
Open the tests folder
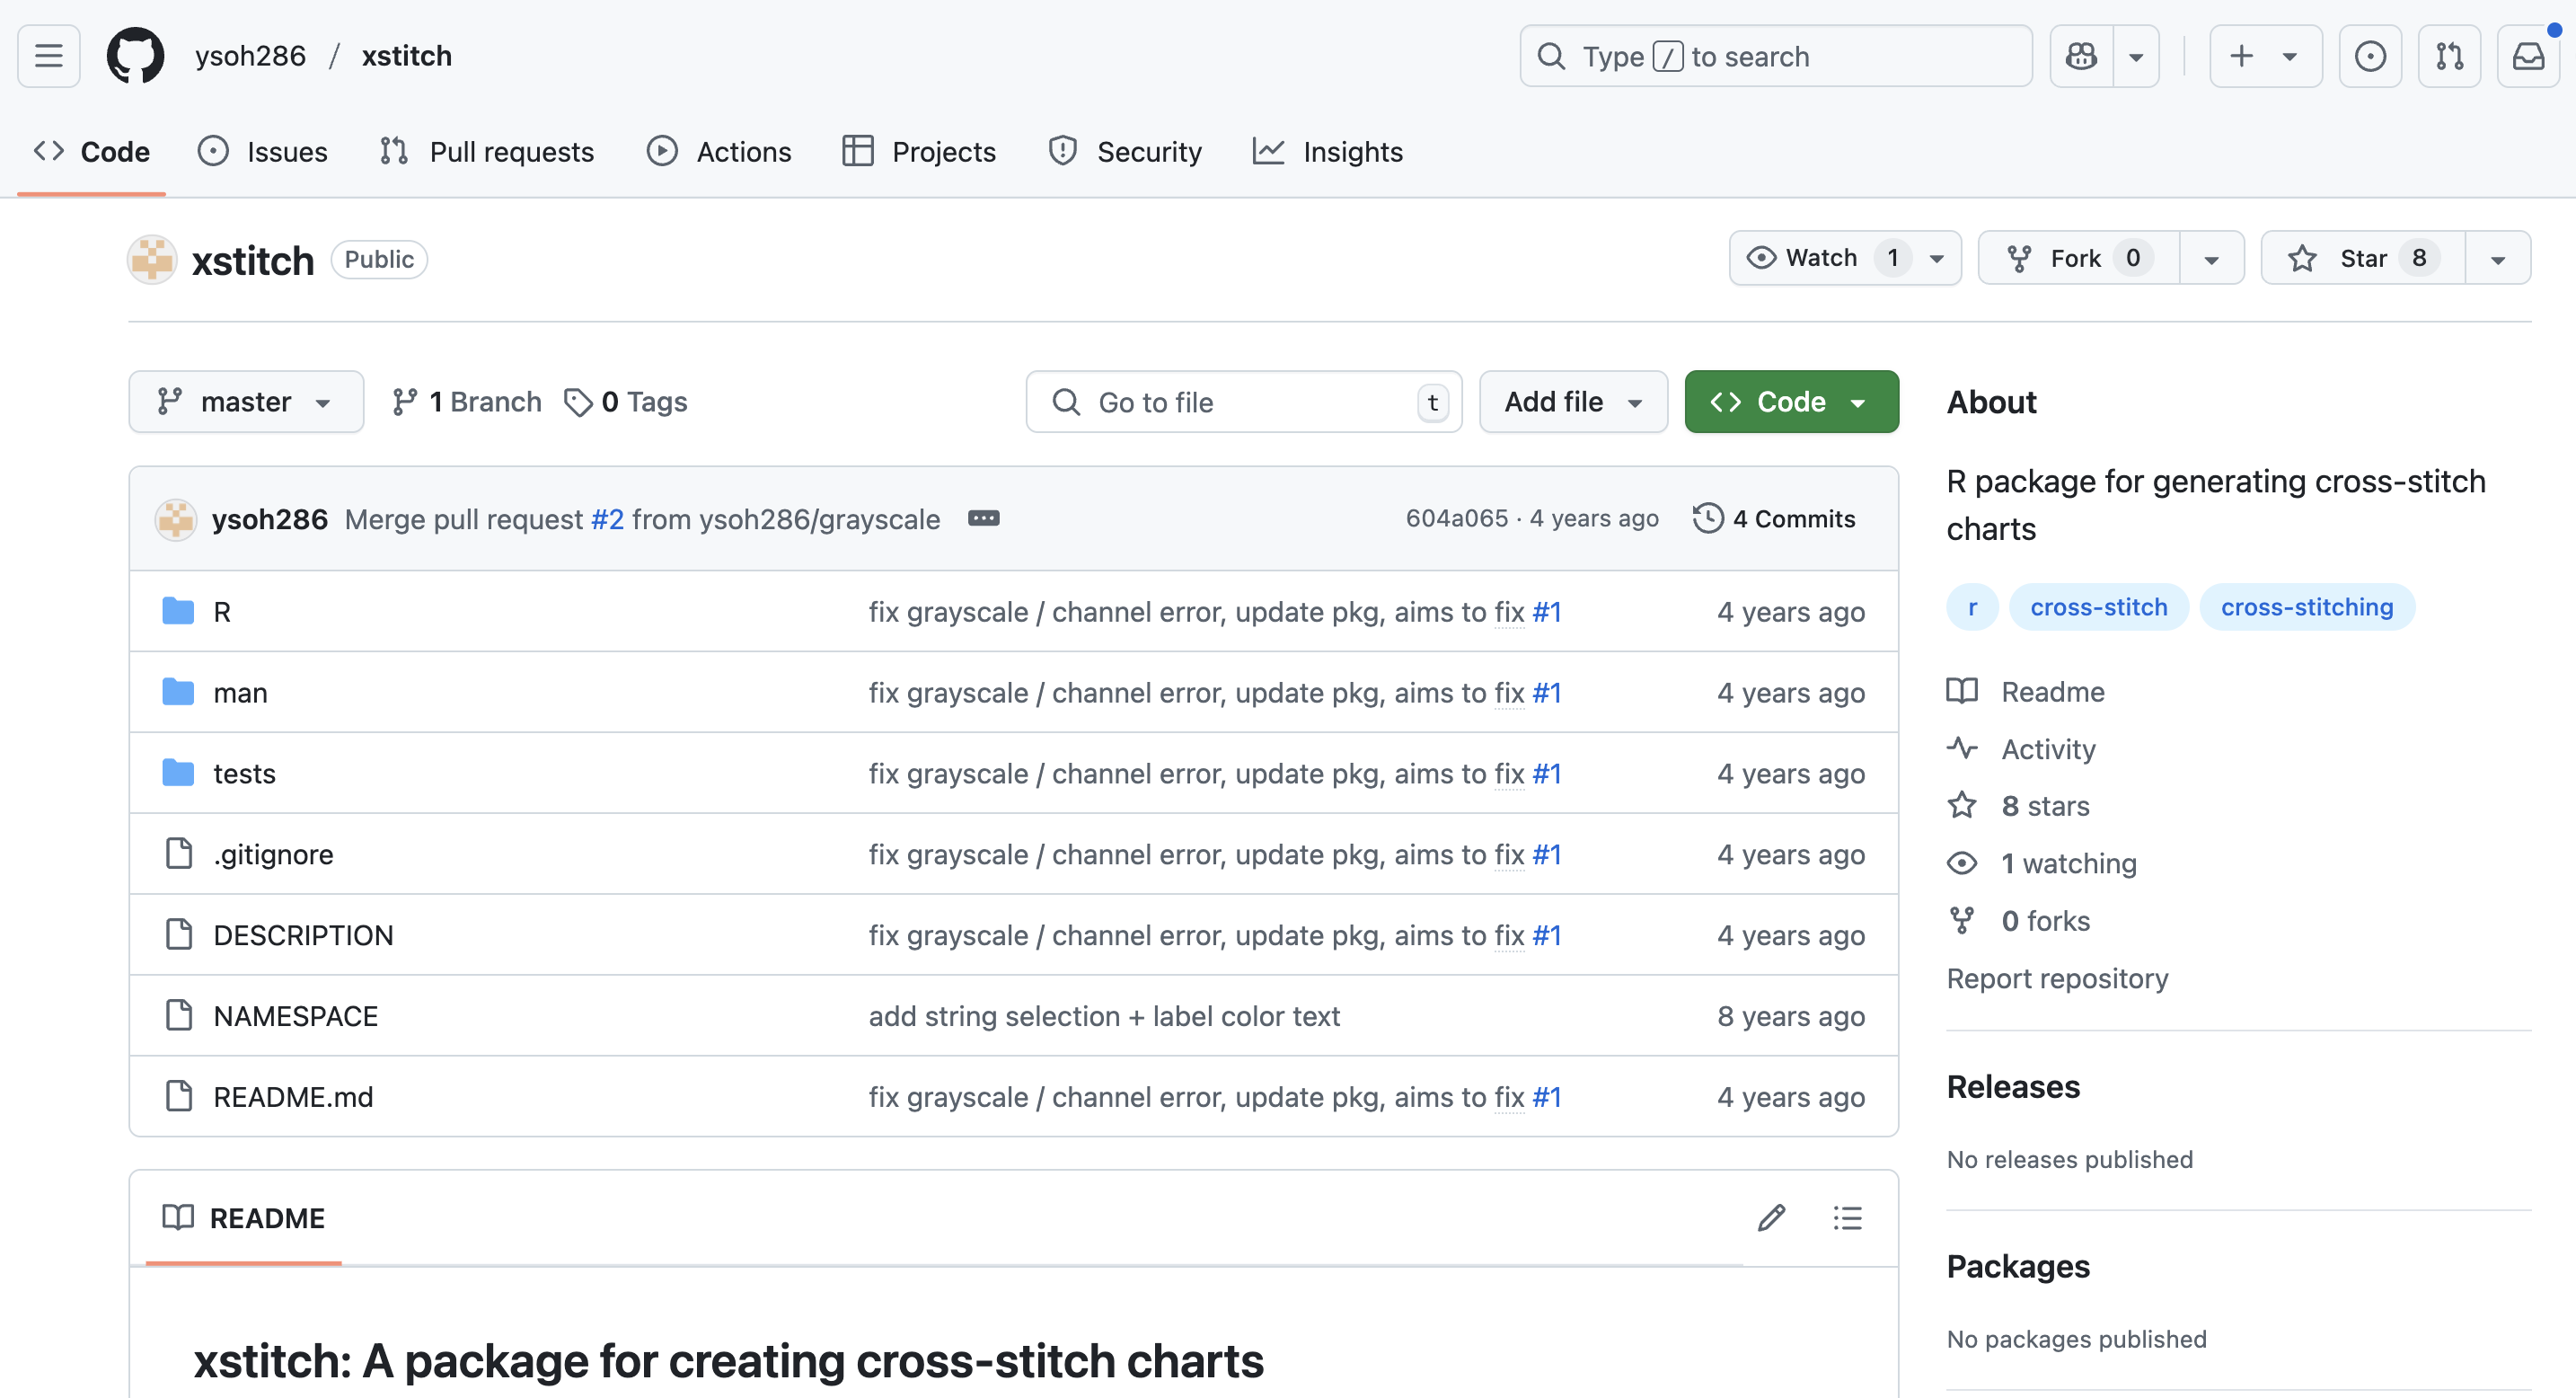pyautogui.click(x=244, y=773)
